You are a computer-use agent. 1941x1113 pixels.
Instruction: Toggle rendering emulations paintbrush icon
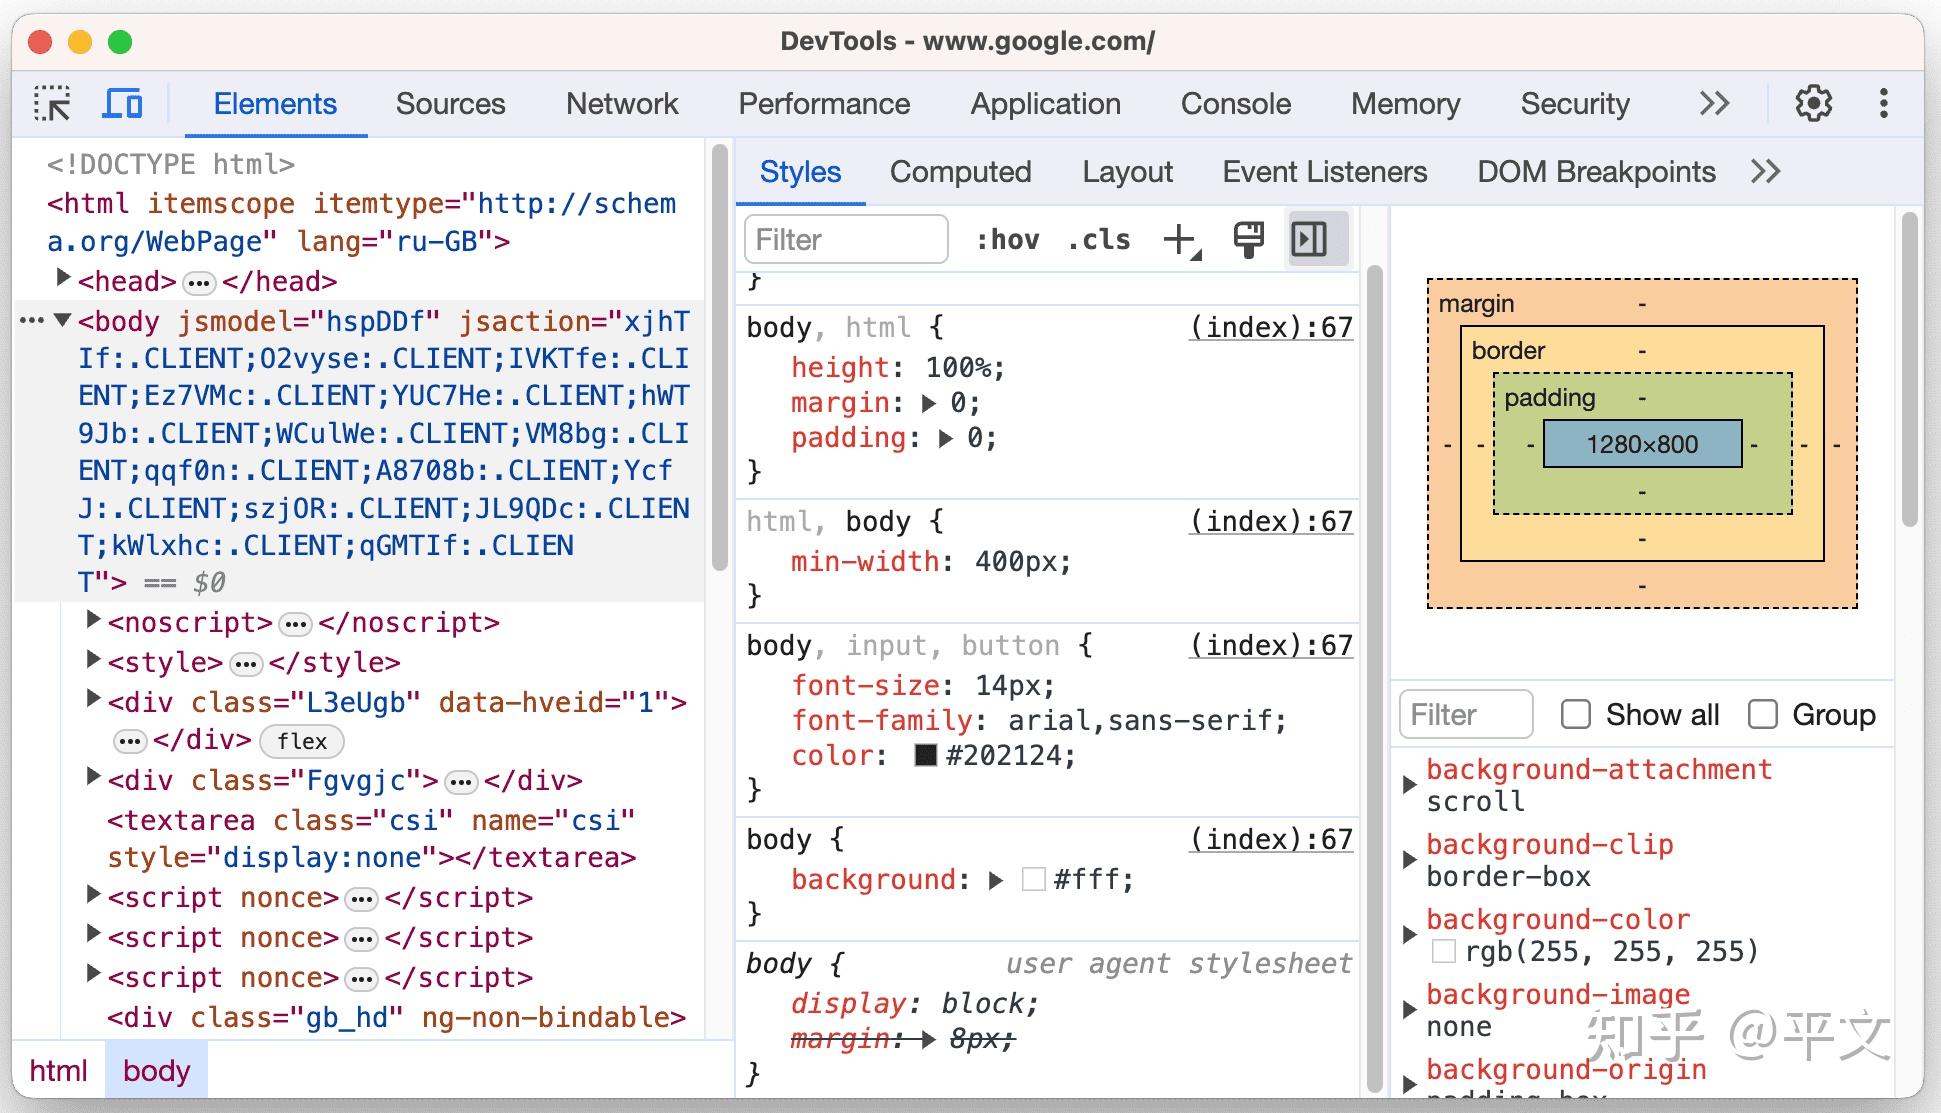[x=1248, y=240]
